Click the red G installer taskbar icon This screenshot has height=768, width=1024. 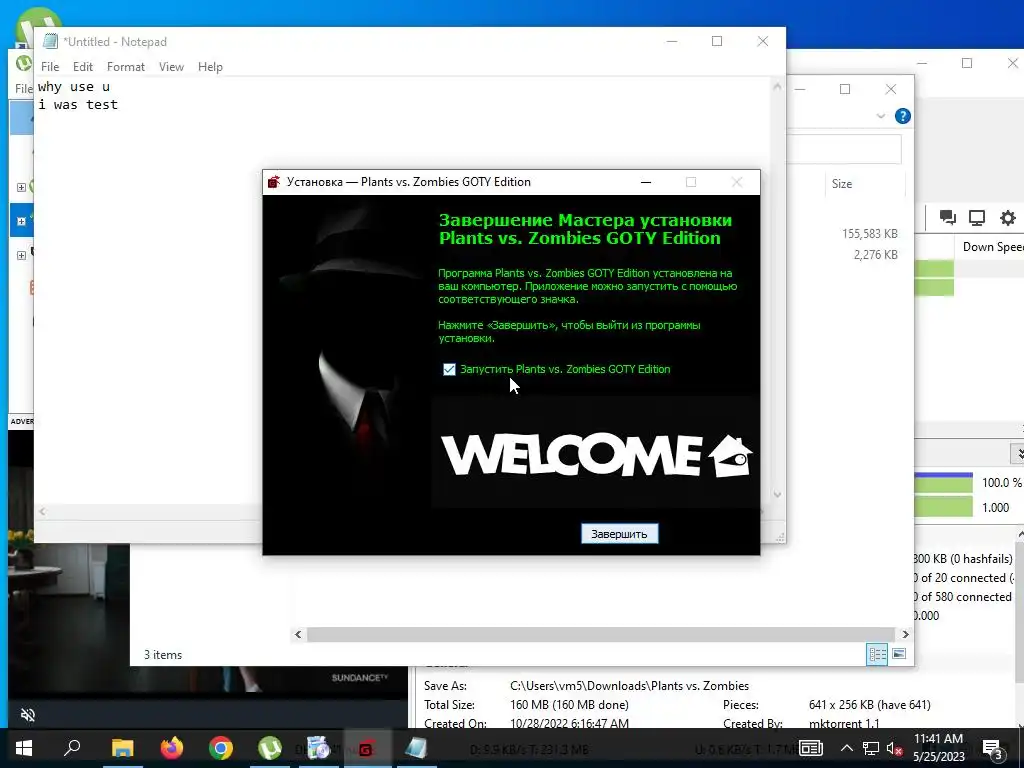367,748
